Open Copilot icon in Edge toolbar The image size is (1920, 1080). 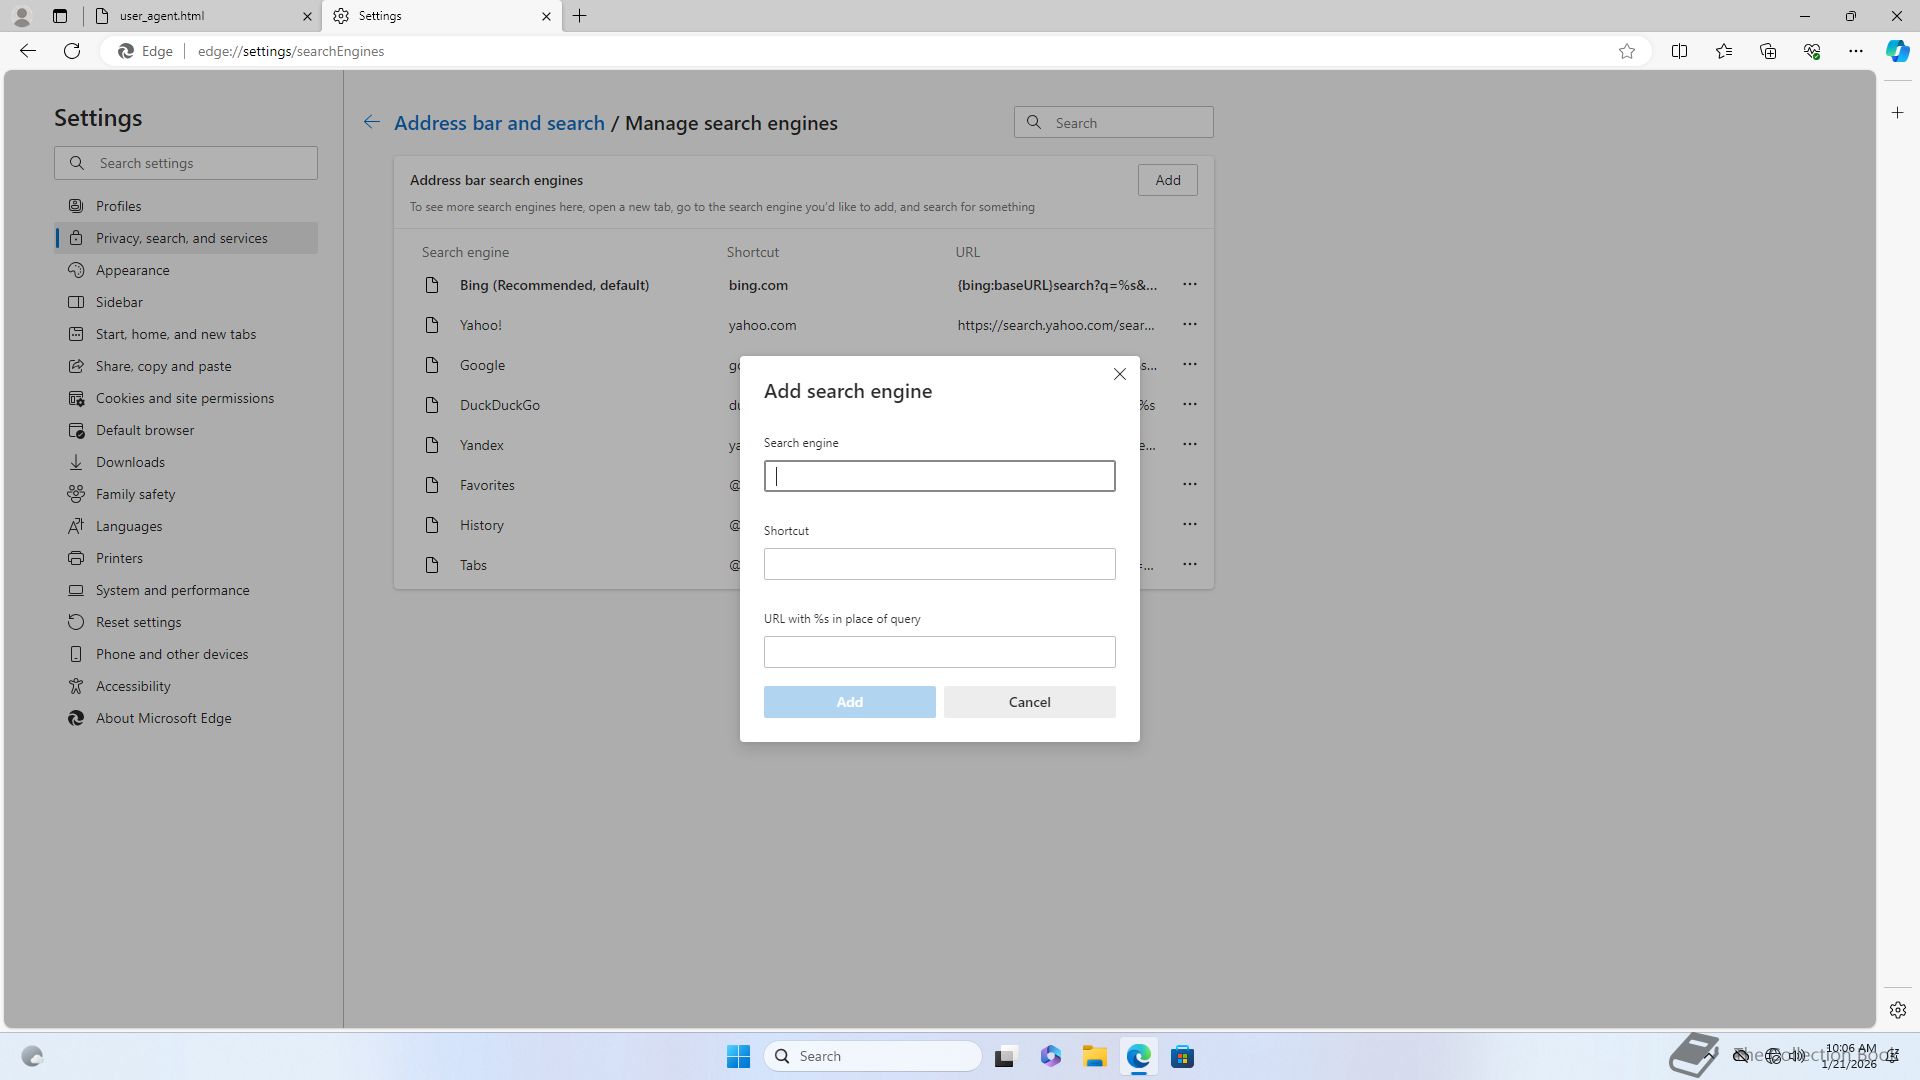(1897, 51)
